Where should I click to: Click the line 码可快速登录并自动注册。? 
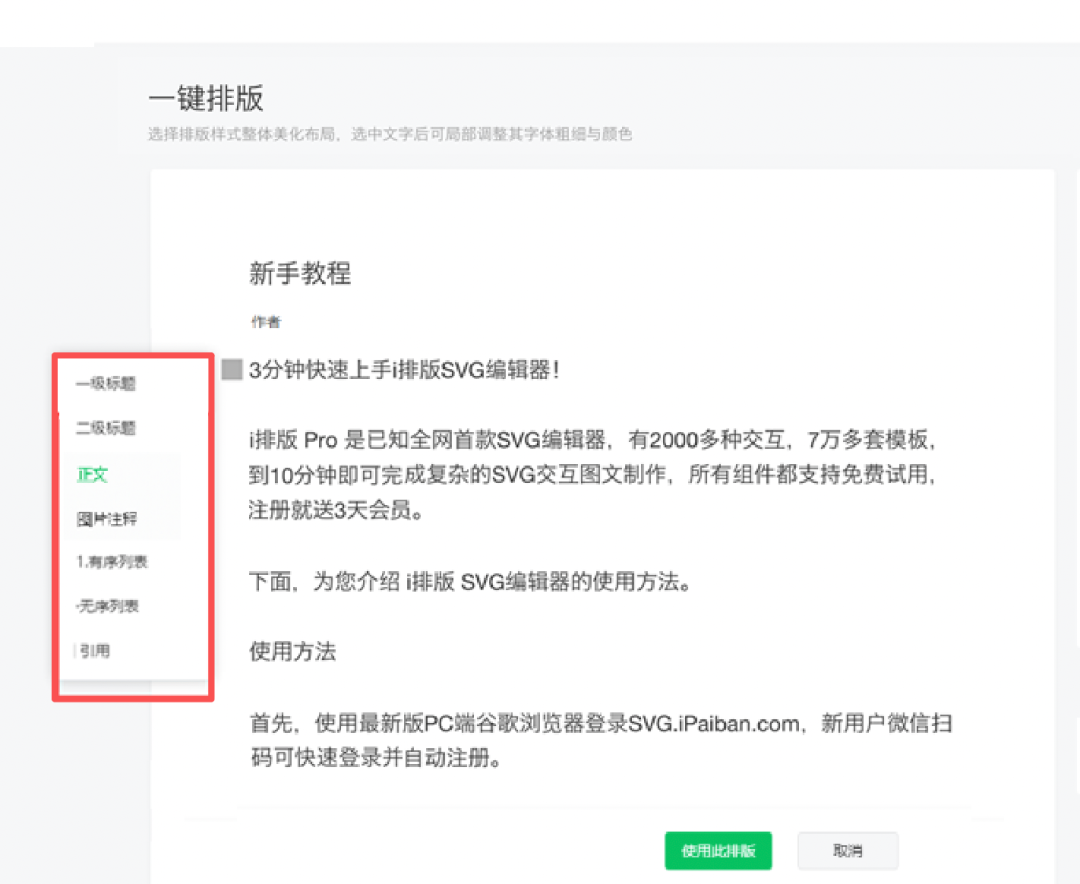click(x=376, y=757)
